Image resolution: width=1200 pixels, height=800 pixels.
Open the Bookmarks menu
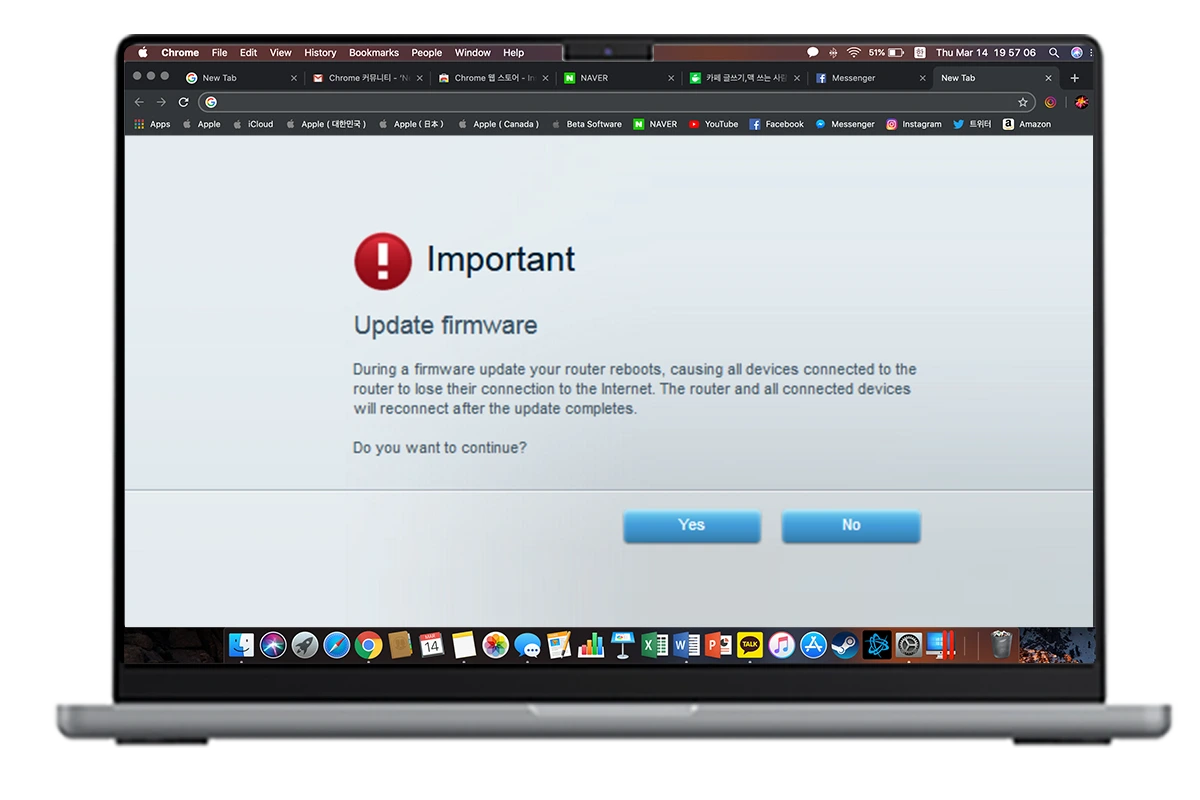(373, 53)
